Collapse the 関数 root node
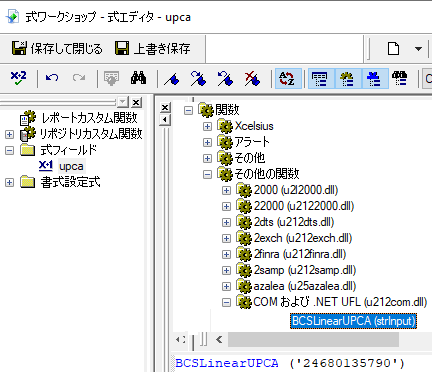The image size is (432, 372). pyautogui.click(x=188, y=110)
